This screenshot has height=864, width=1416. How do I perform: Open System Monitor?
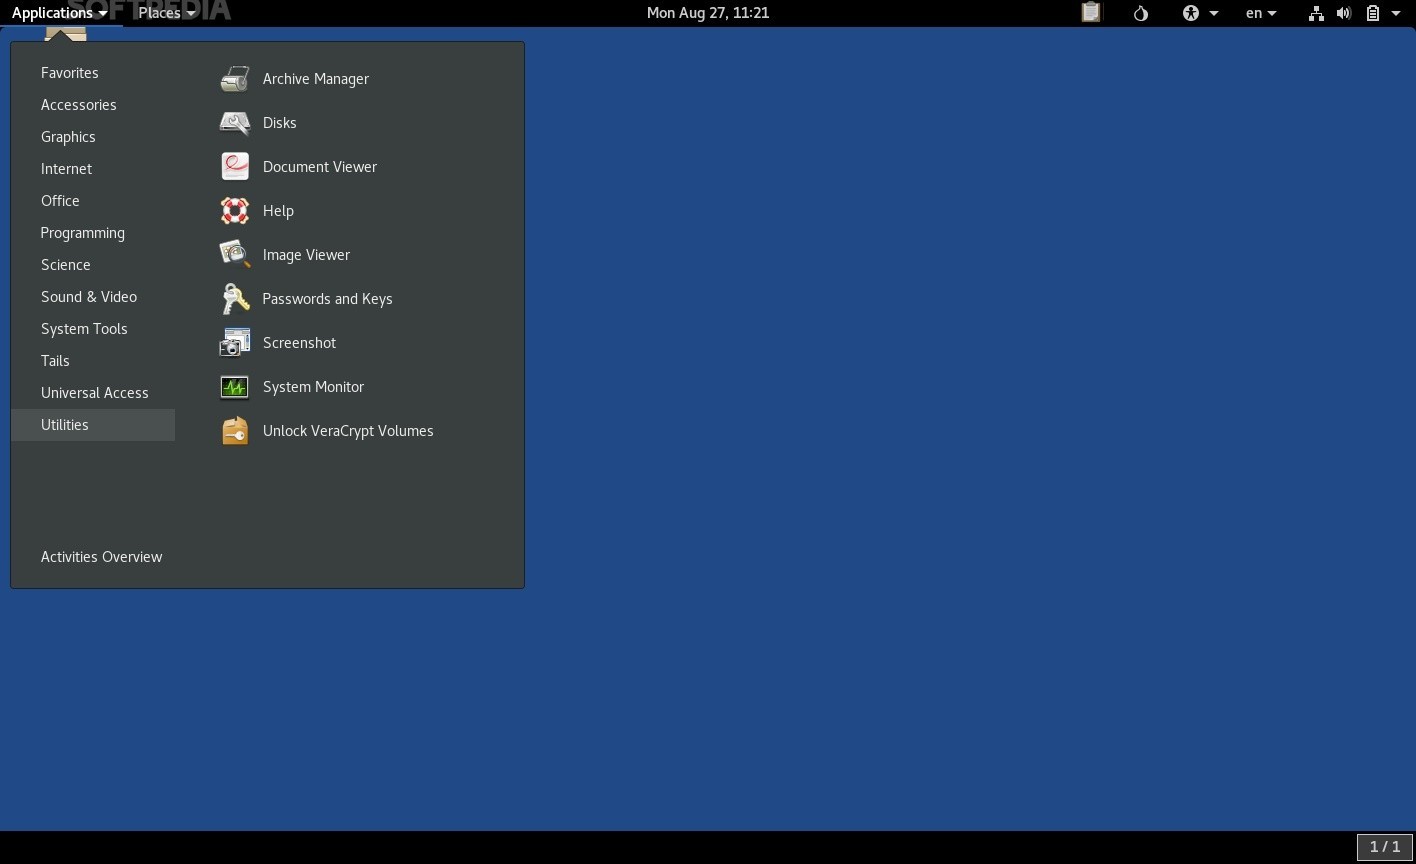click(x=313, y=387)
